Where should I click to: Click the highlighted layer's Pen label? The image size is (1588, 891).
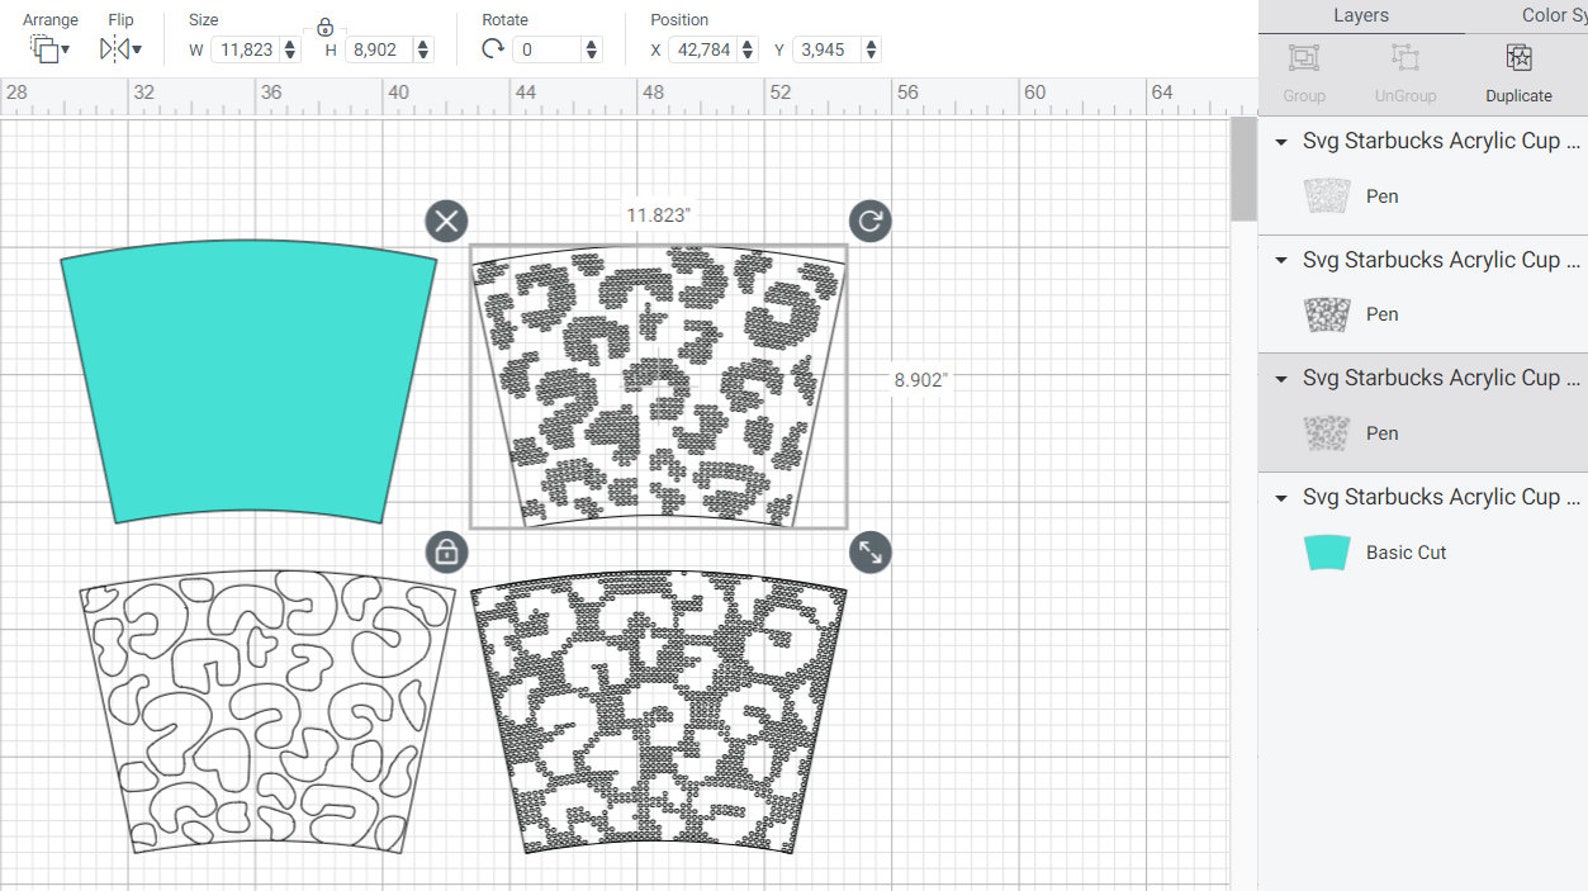(1382, 433)
